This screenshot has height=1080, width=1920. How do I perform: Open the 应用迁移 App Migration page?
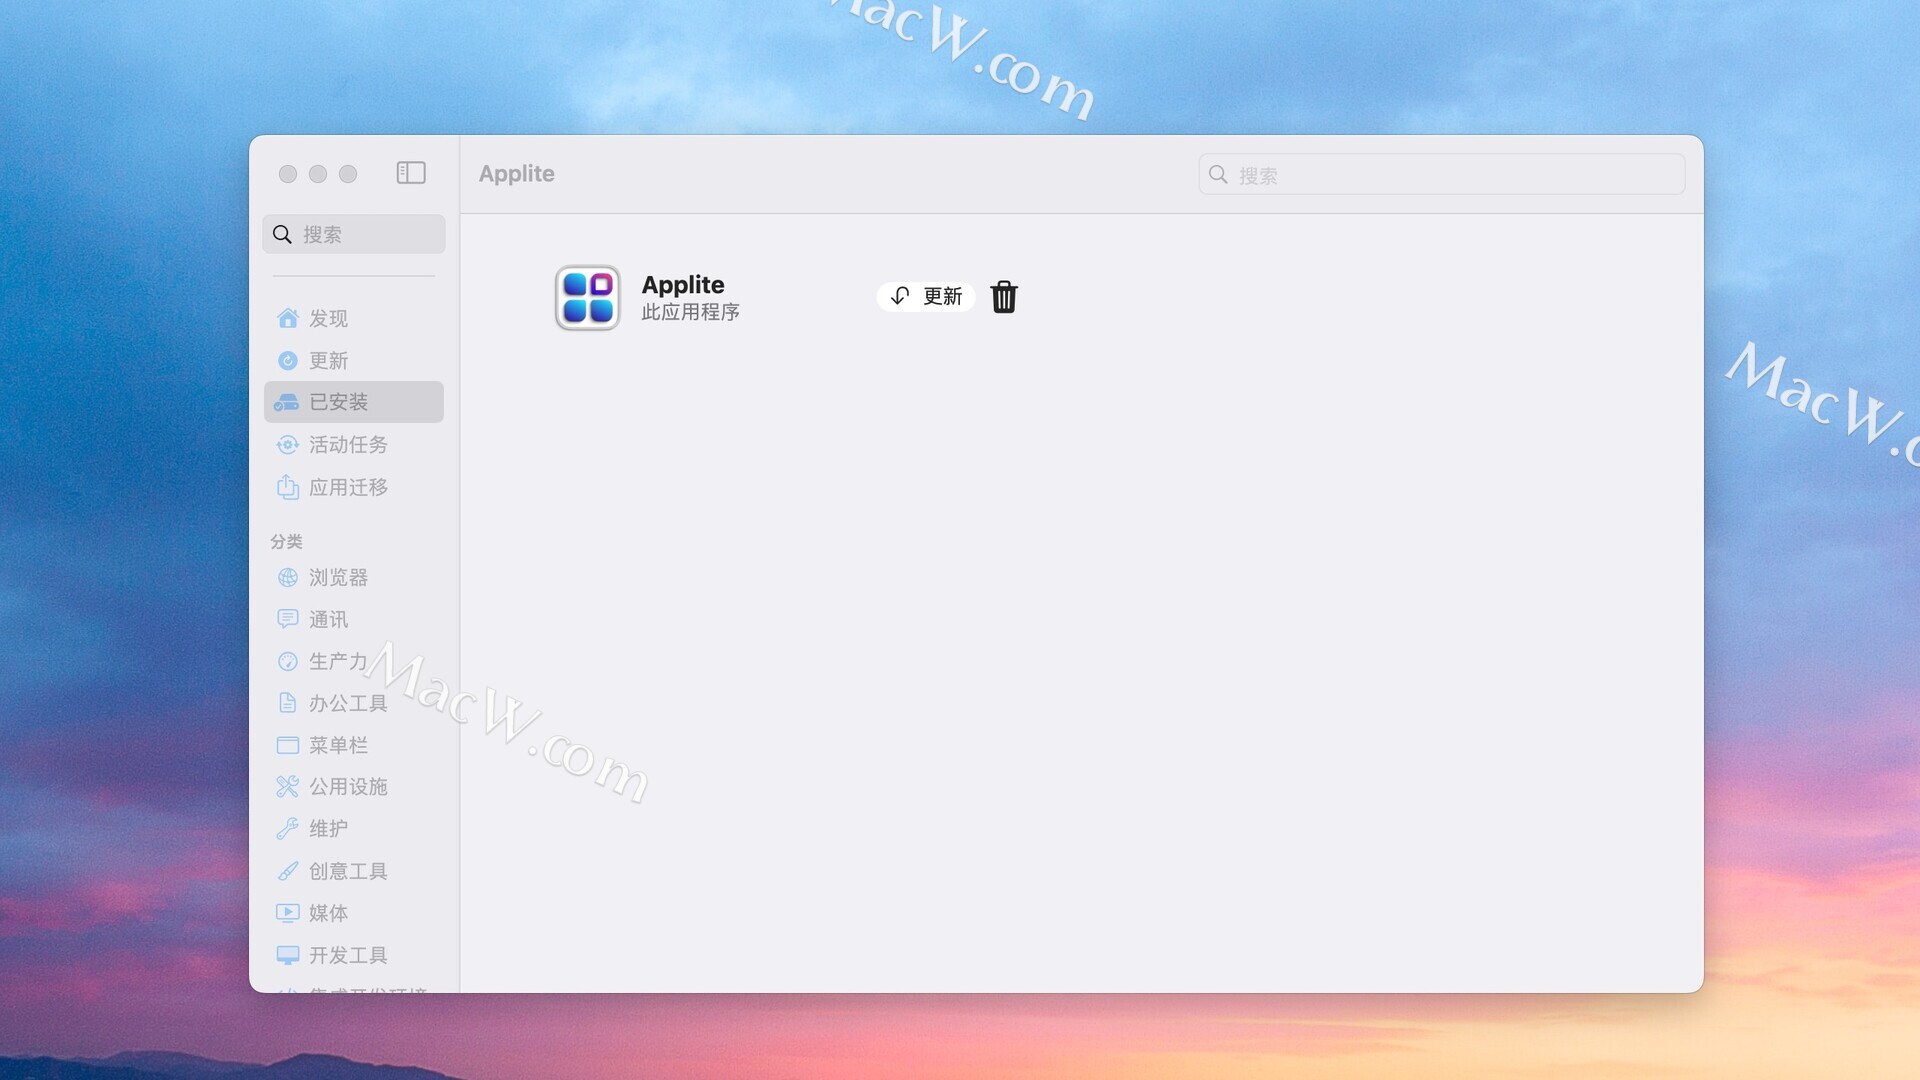click(x=347, y=487)
